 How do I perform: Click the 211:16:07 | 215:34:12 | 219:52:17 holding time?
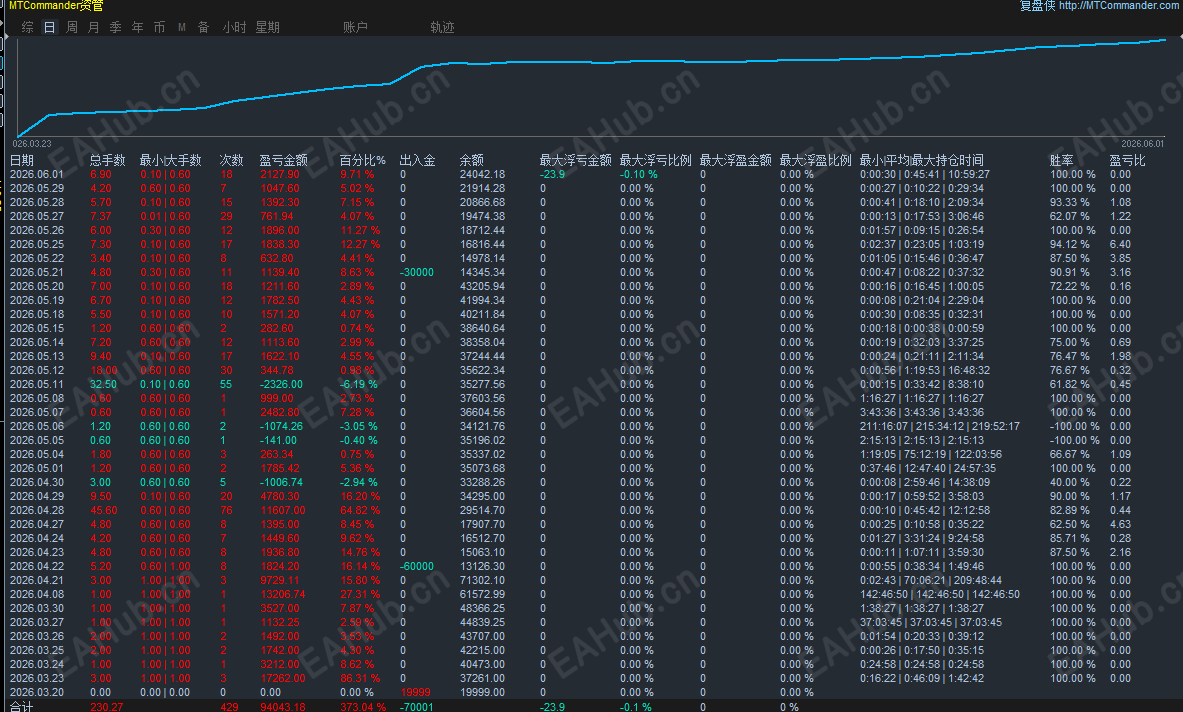tap(939, 426)
